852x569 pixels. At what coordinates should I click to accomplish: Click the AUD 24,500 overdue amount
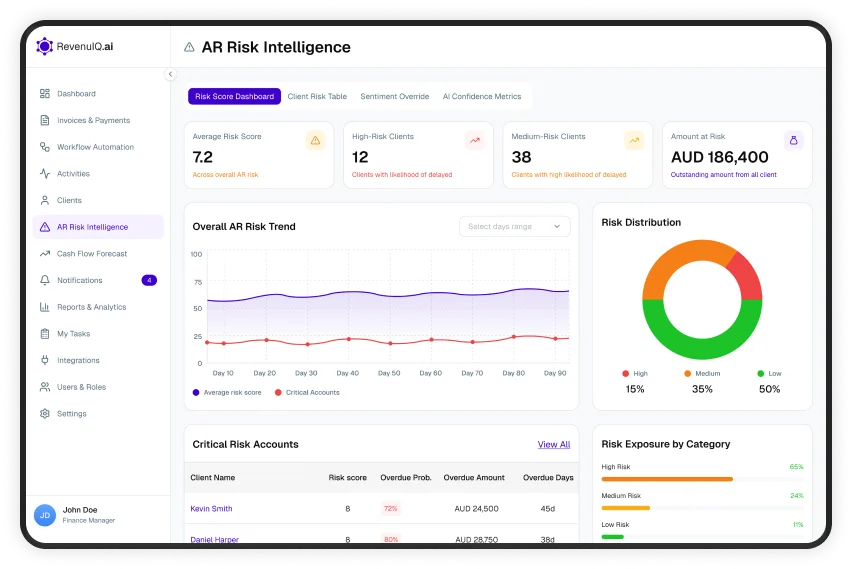point(476,508)
